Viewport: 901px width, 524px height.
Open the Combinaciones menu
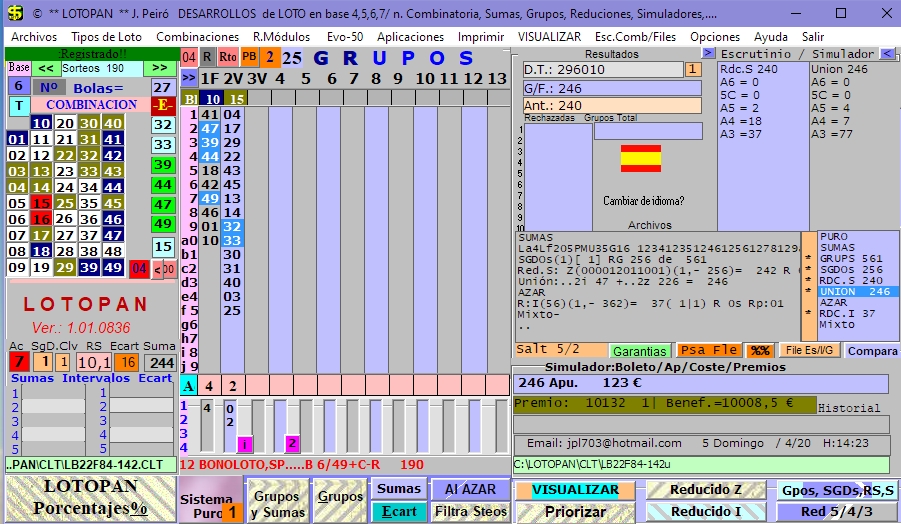coord(197,37)
